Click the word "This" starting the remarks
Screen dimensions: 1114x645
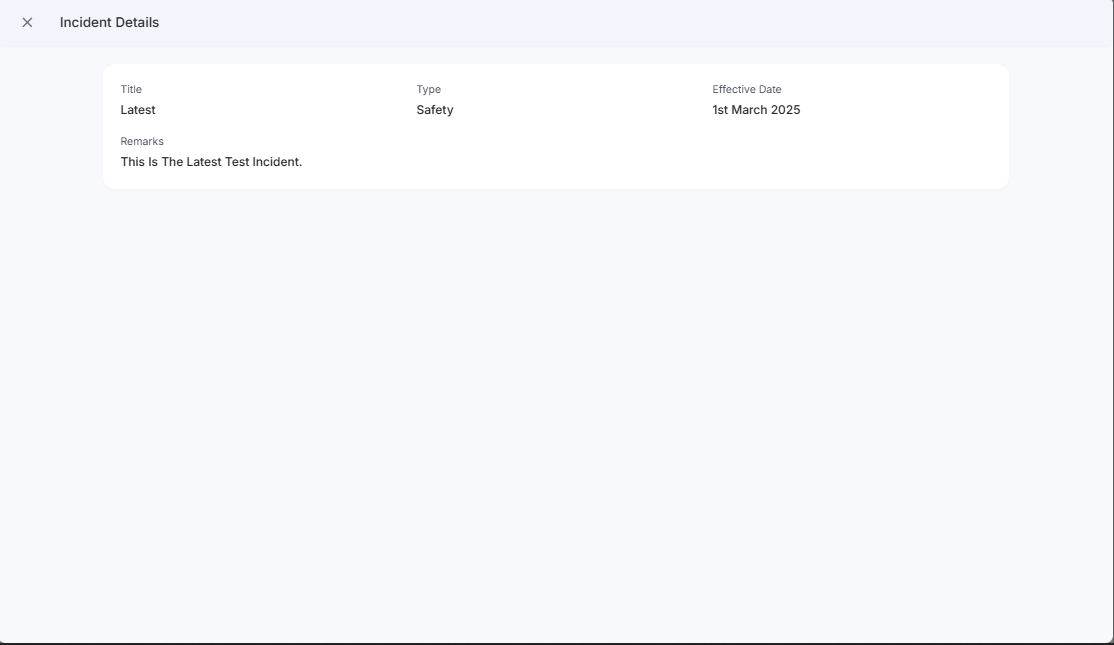click(133, 162)
